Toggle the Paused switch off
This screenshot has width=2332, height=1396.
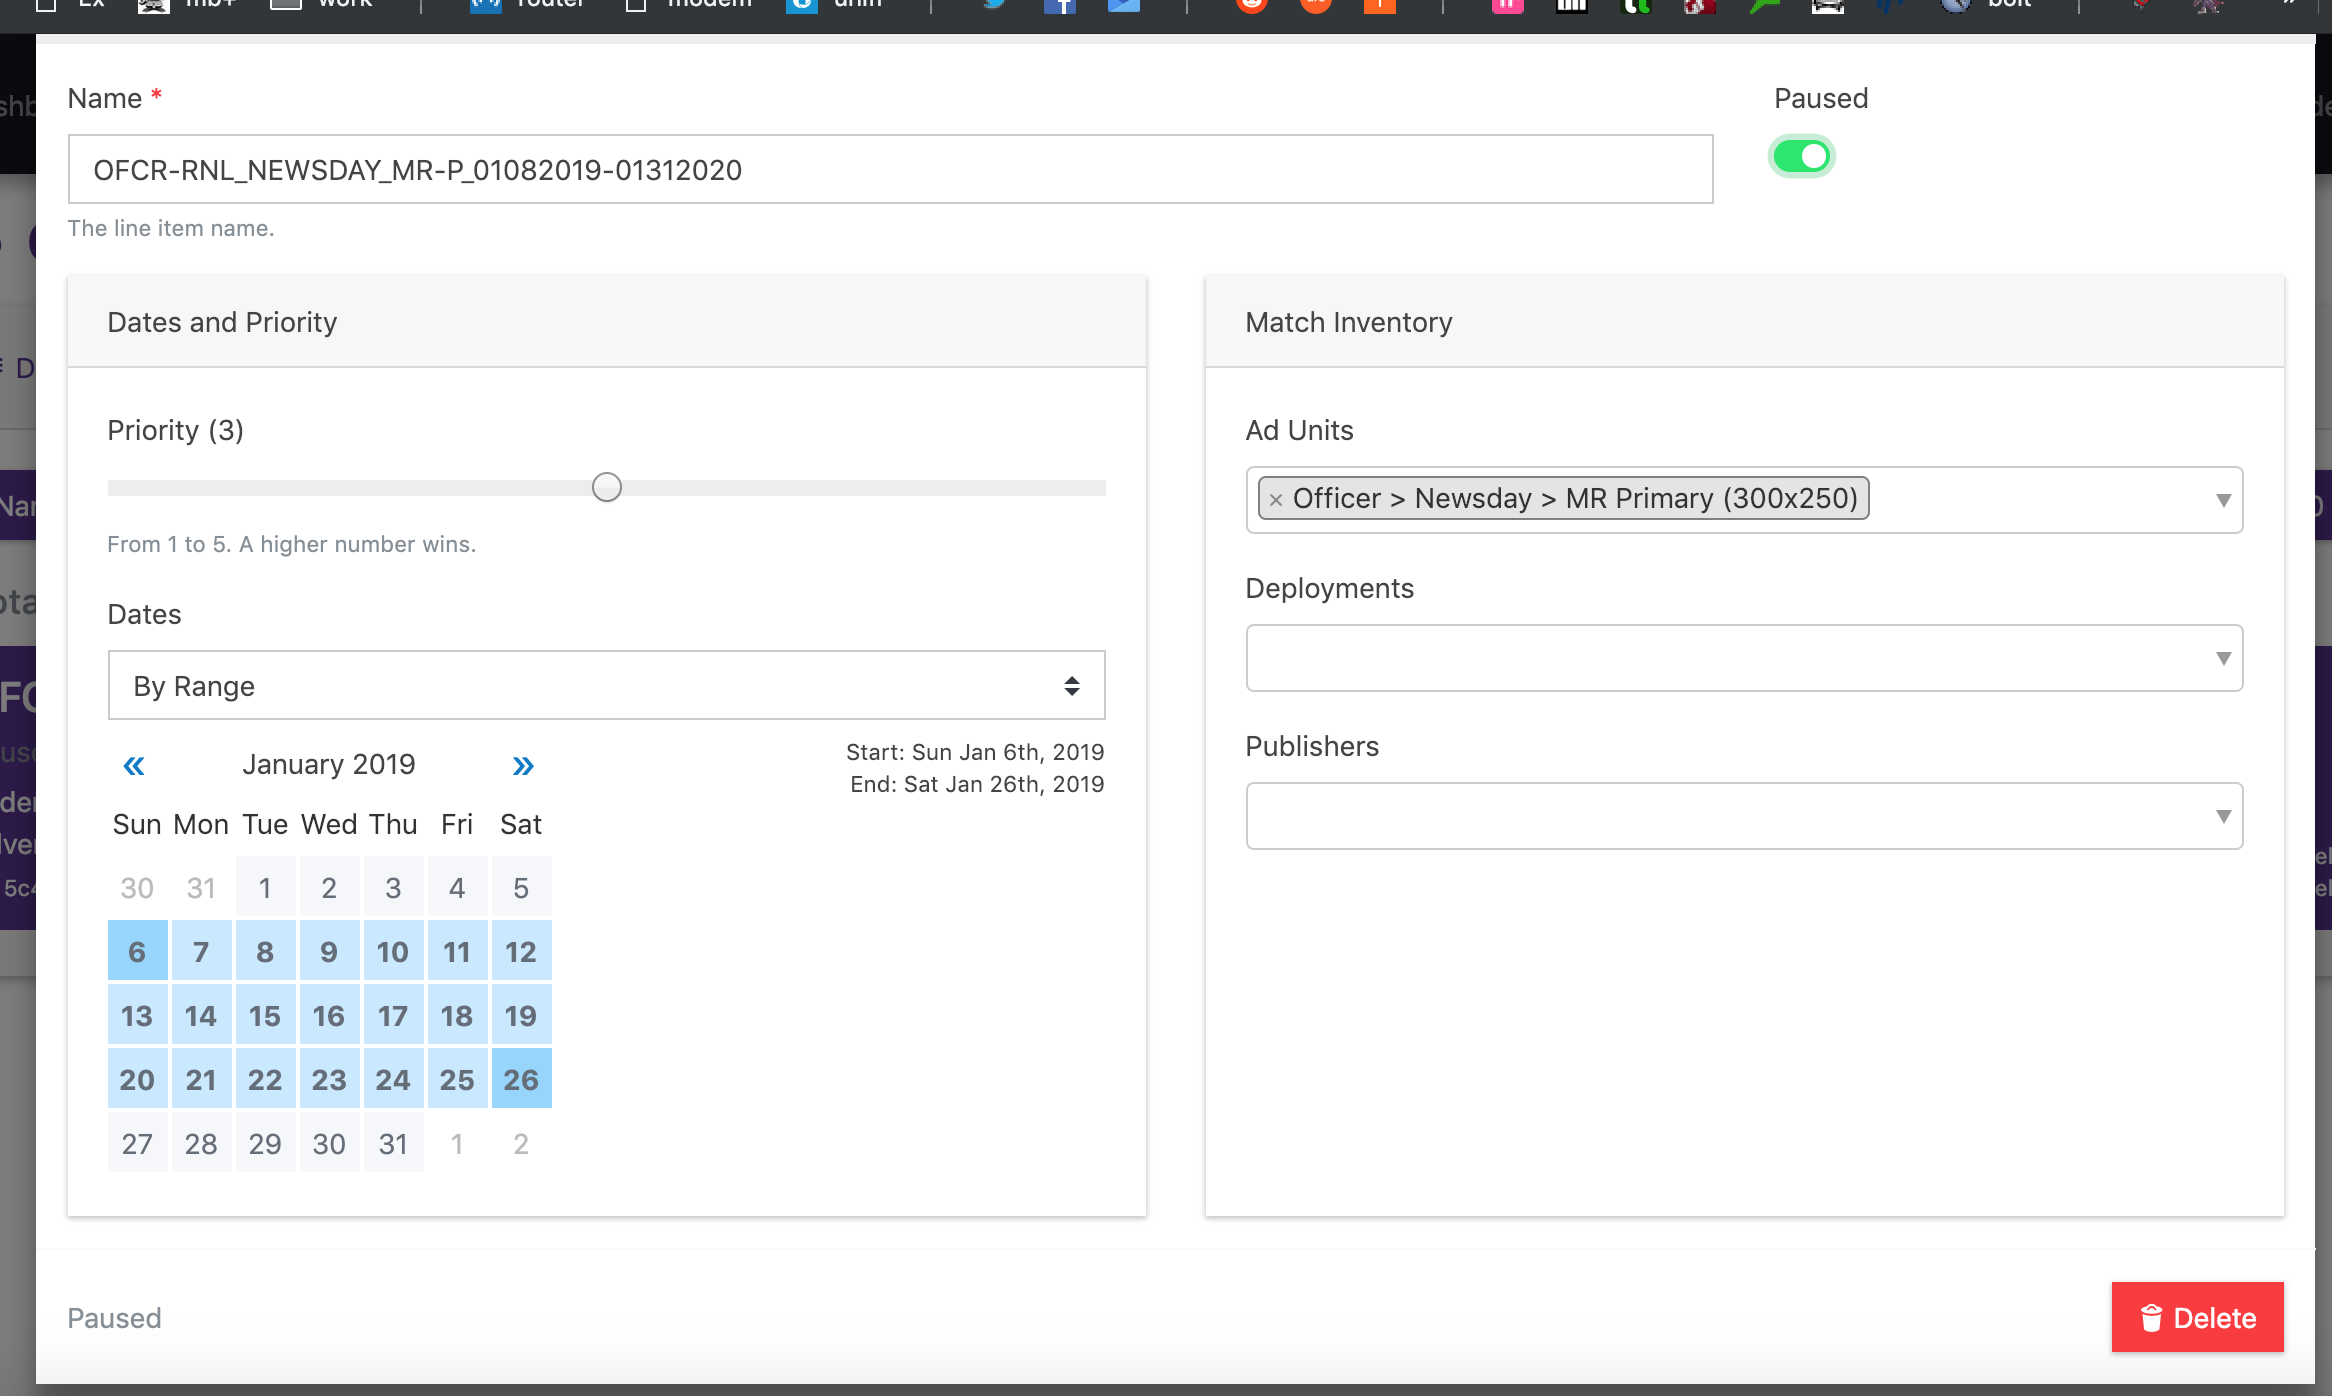click(x=1801, y=157)
